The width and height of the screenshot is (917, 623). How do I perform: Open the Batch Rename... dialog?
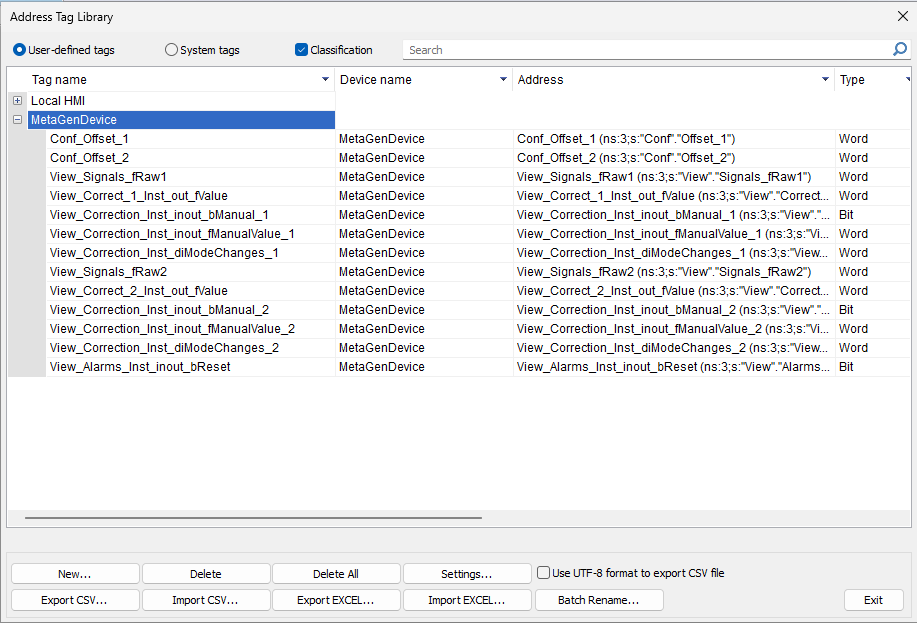tap(599, 600)
